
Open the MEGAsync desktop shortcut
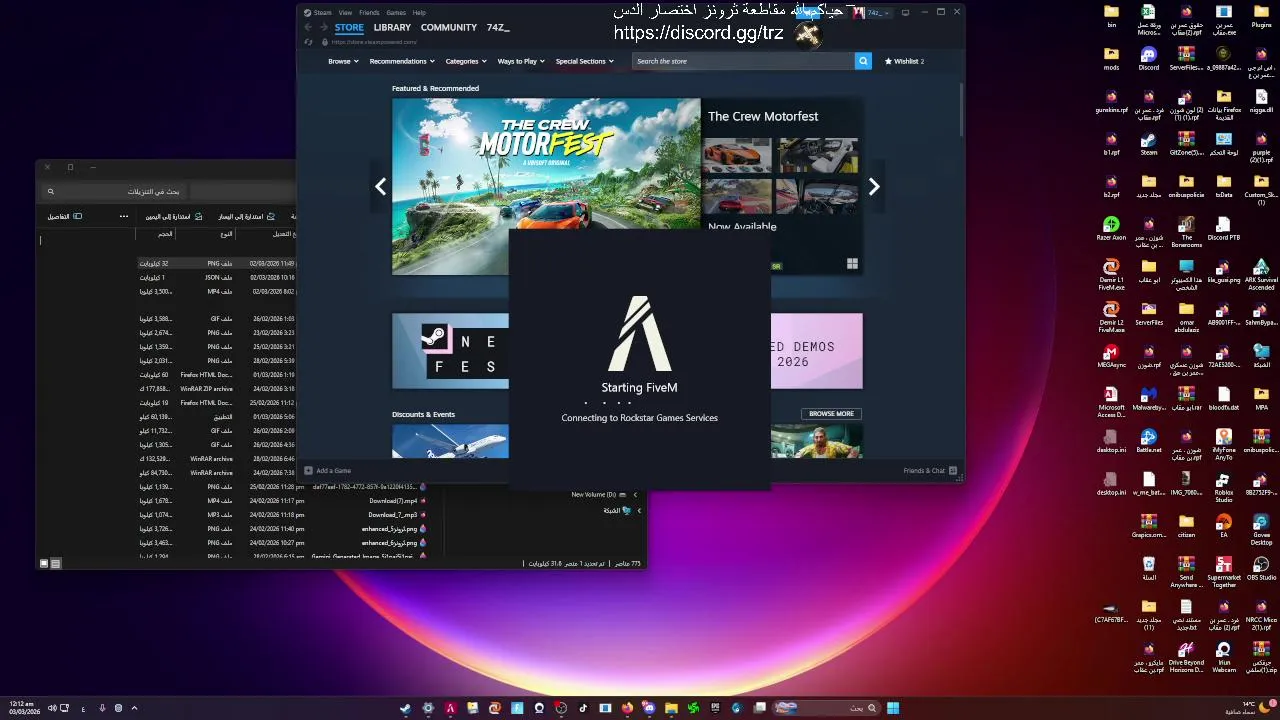click(x=1111, y=356)
